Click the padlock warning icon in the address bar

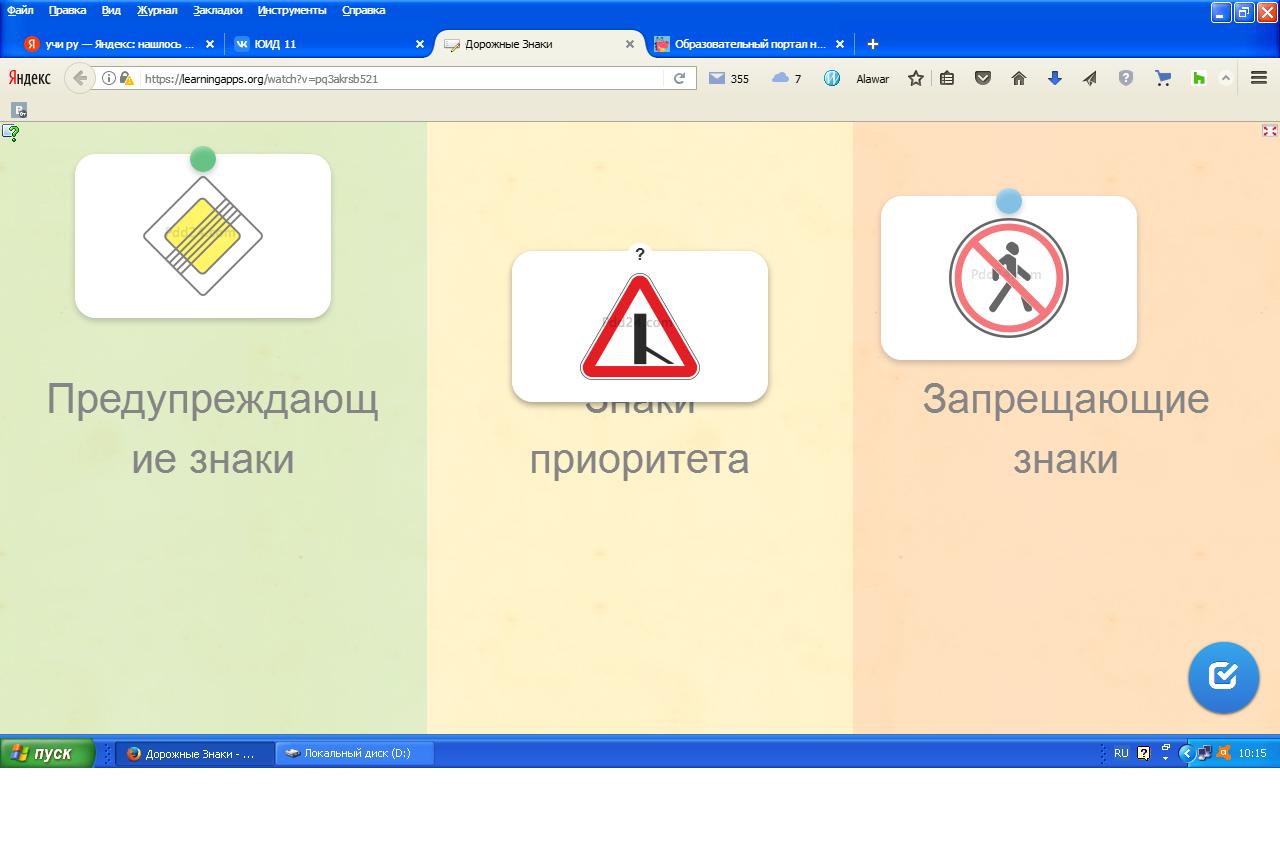point(127,78)
